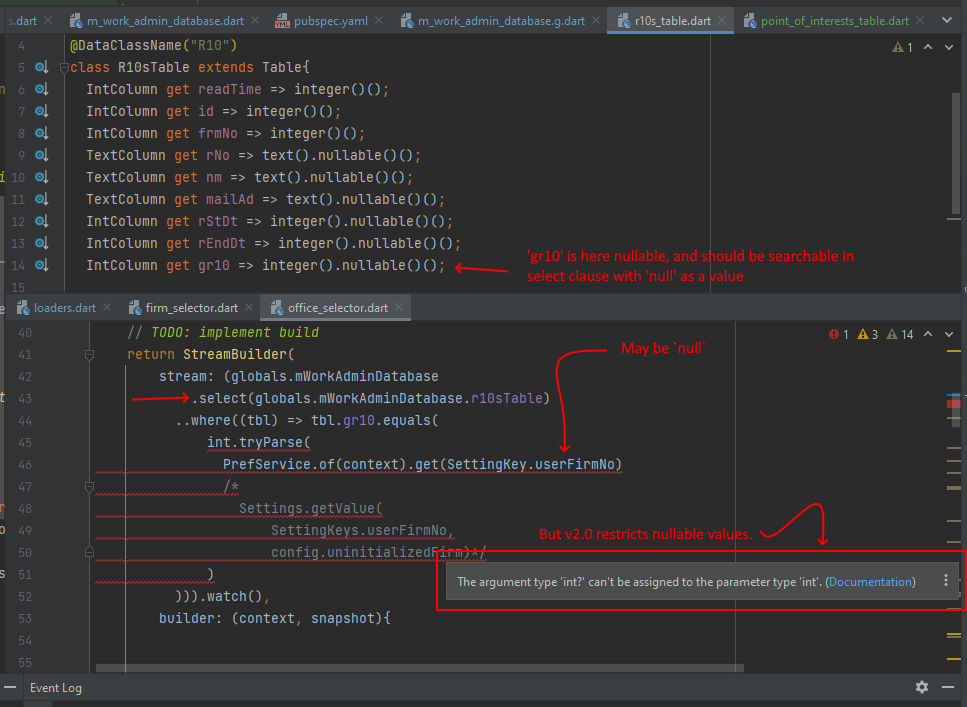Image resolution: width=967 pixels, height=707 pixels.
Task: Click the override gutter icon on line 14
Action: tap(42, 265)
